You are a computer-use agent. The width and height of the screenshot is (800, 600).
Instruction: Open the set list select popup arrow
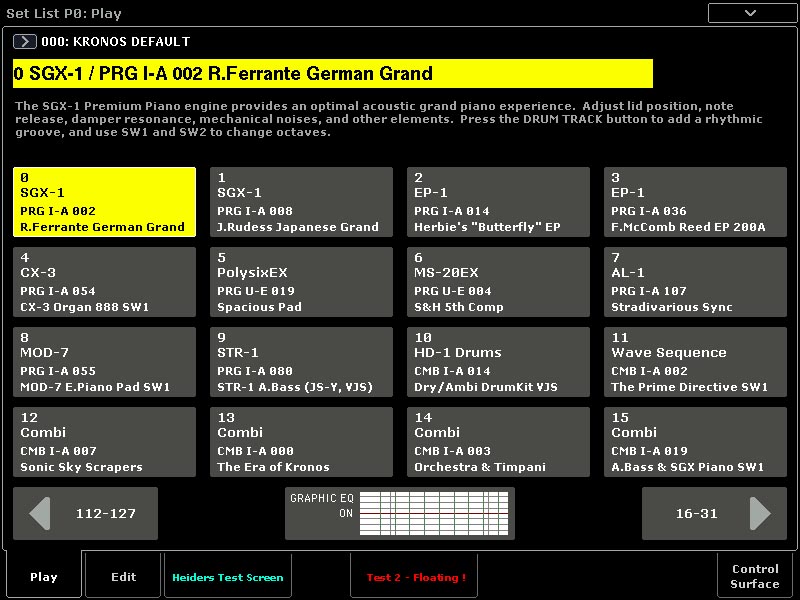(24, 41)
